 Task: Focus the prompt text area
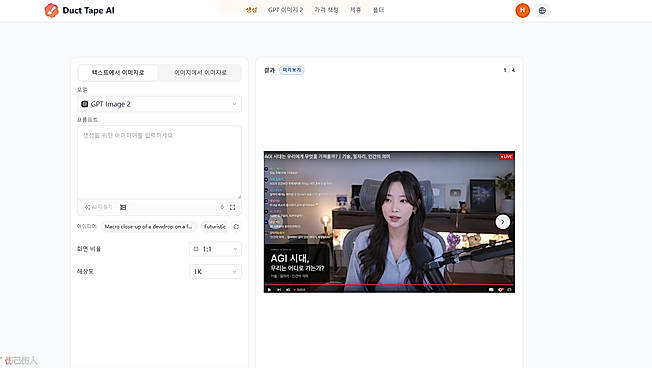click(159, 163)
